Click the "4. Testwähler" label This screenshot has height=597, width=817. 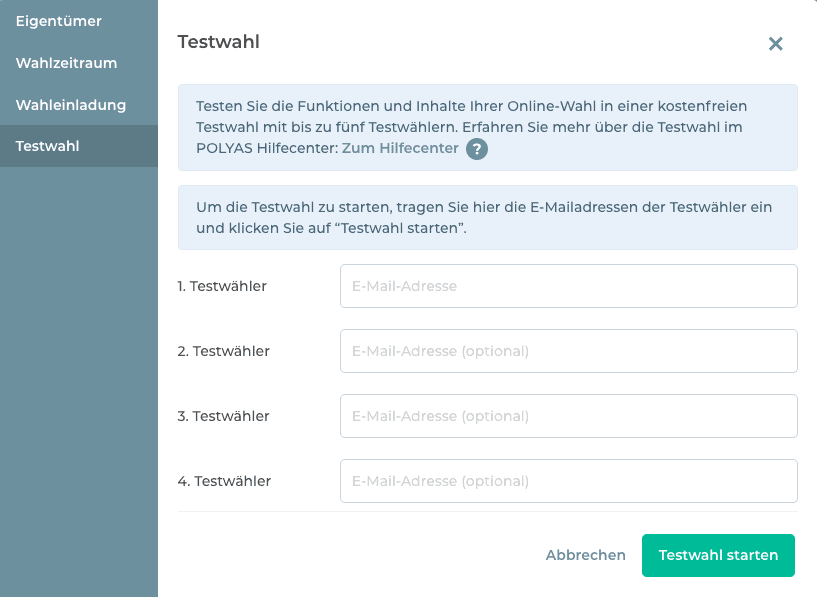224,481
